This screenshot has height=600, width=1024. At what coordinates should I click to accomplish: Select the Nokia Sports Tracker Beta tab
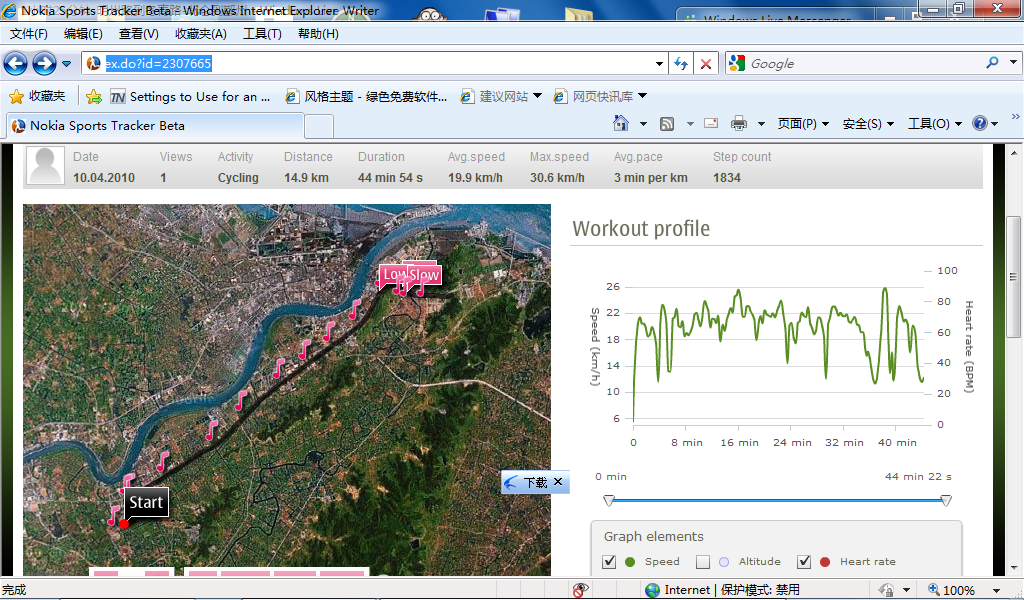point(155,126)
